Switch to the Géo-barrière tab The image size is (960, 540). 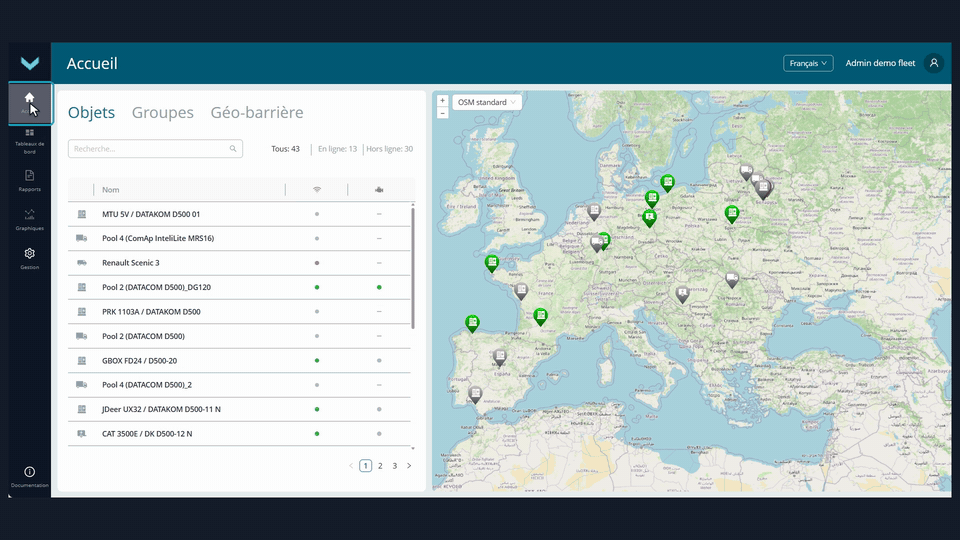pos(257,113)
